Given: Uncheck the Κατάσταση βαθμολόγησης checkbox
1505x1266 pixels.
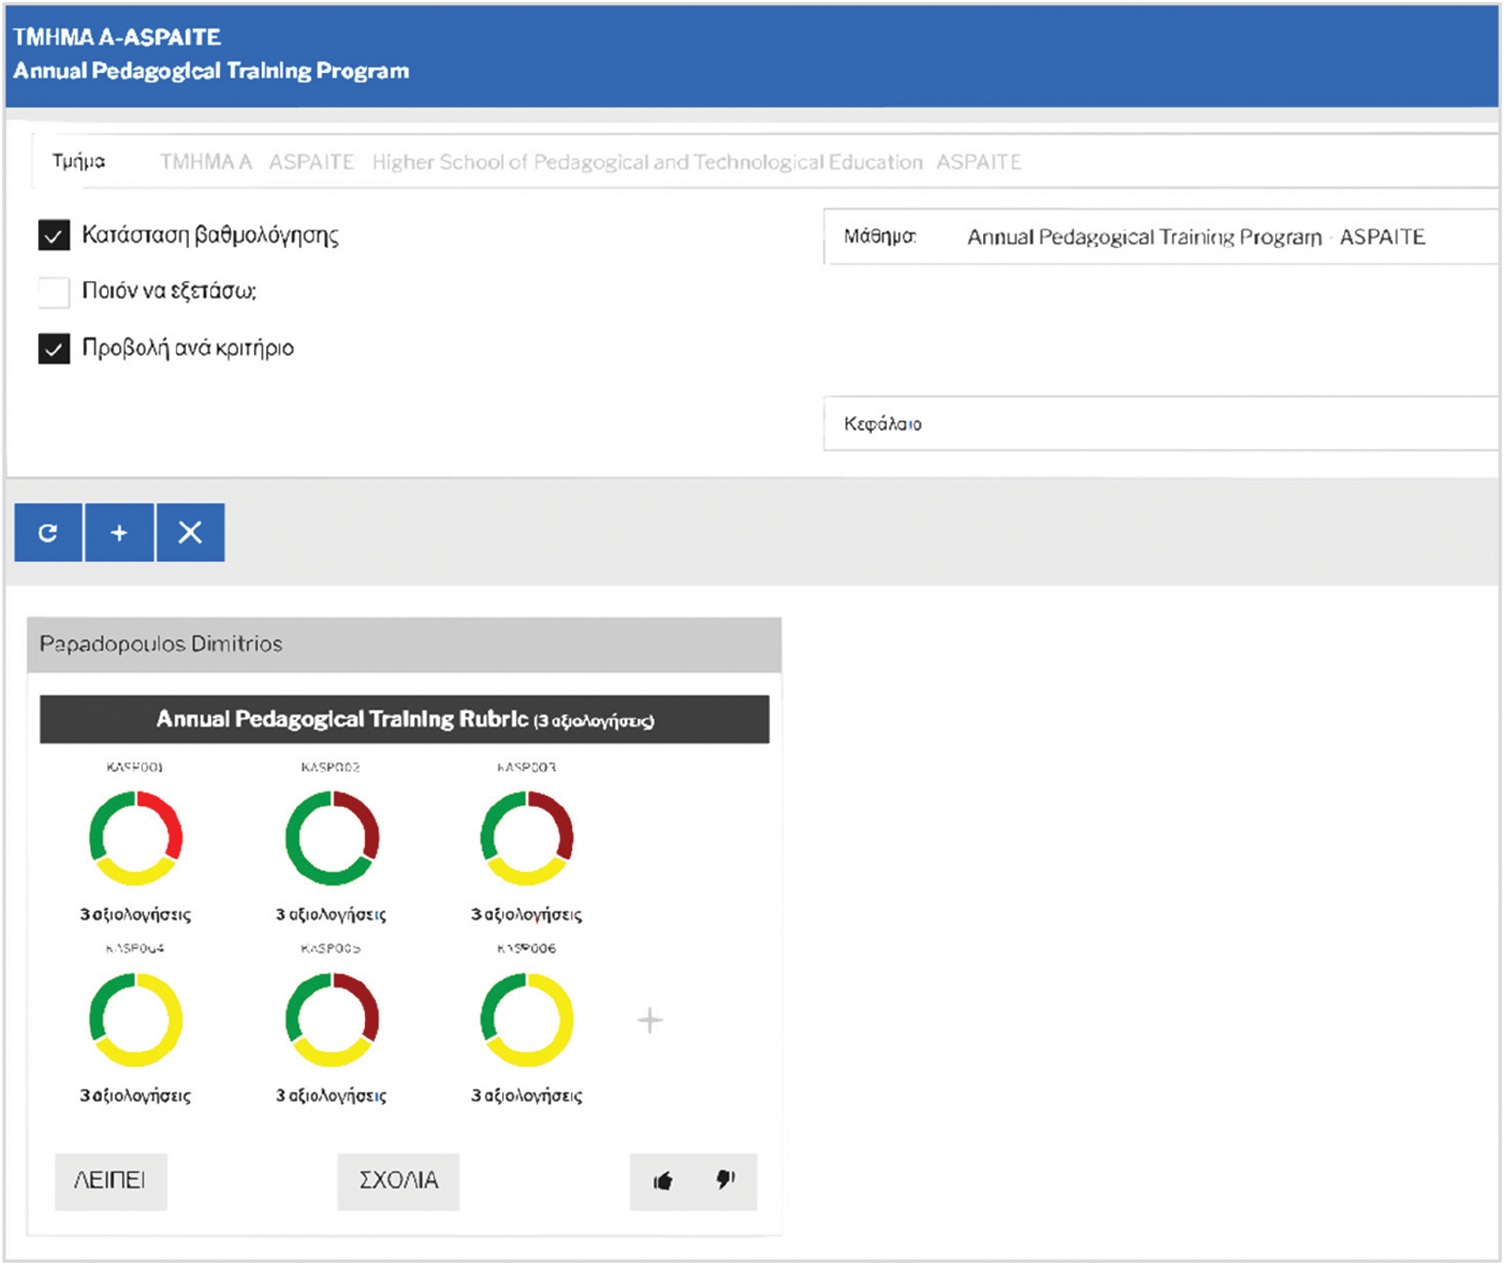Looking at the screenshot, I should point(54,236).
